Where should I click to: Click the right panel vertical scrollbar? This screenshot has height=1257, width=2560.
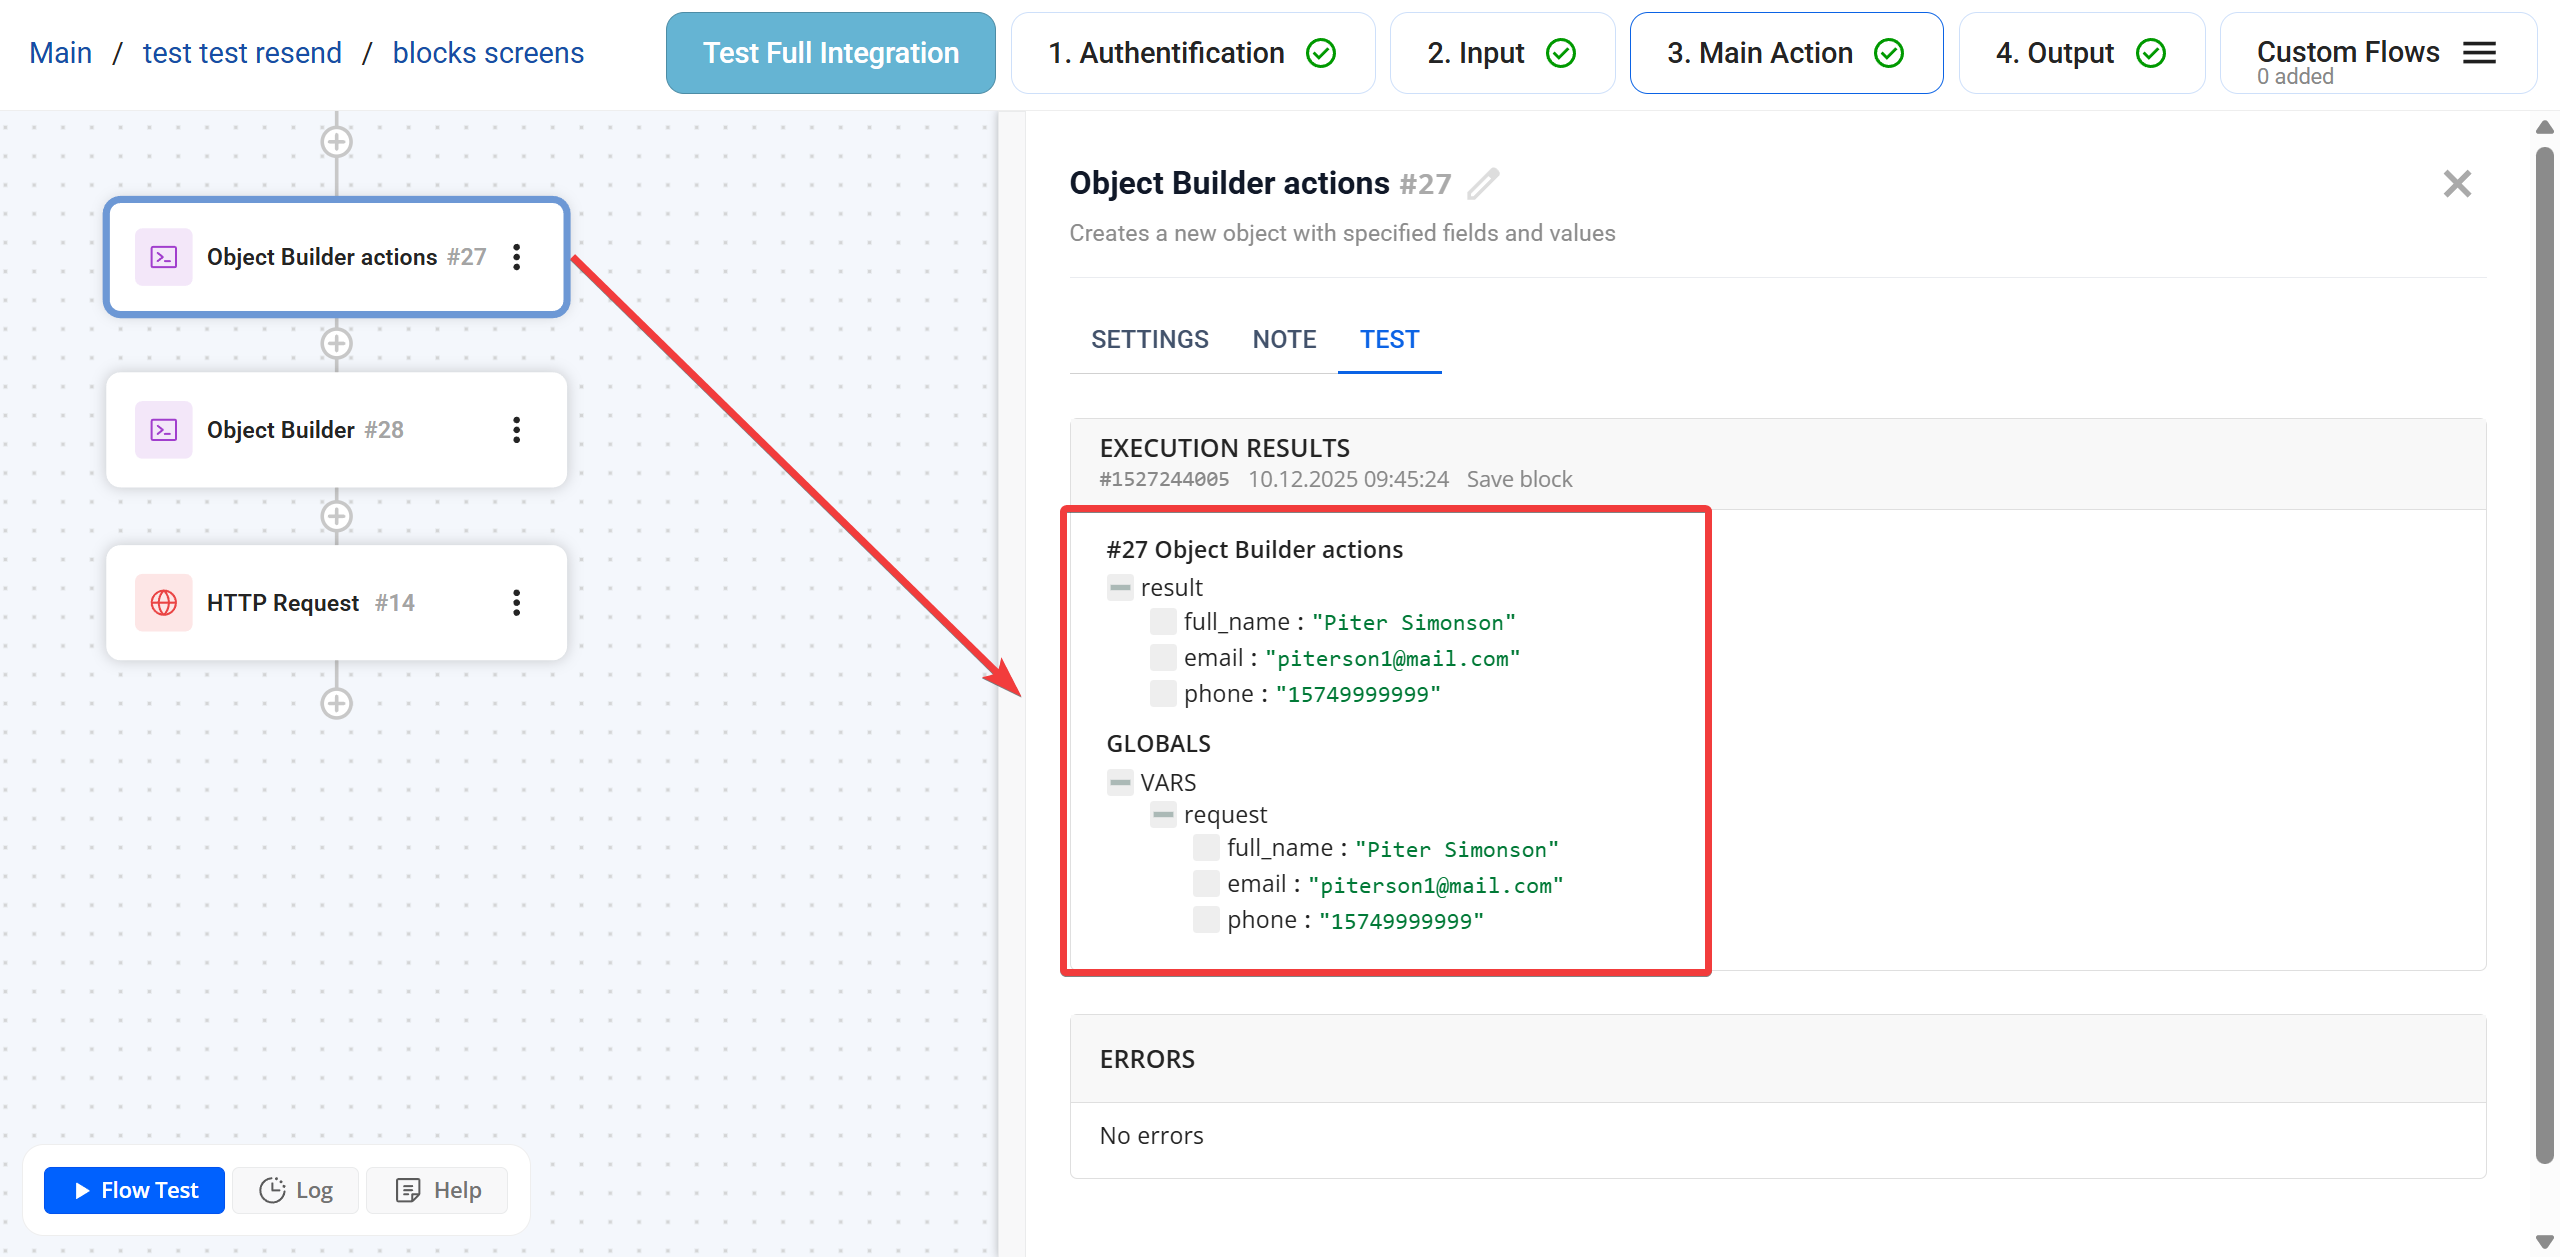2544,650
